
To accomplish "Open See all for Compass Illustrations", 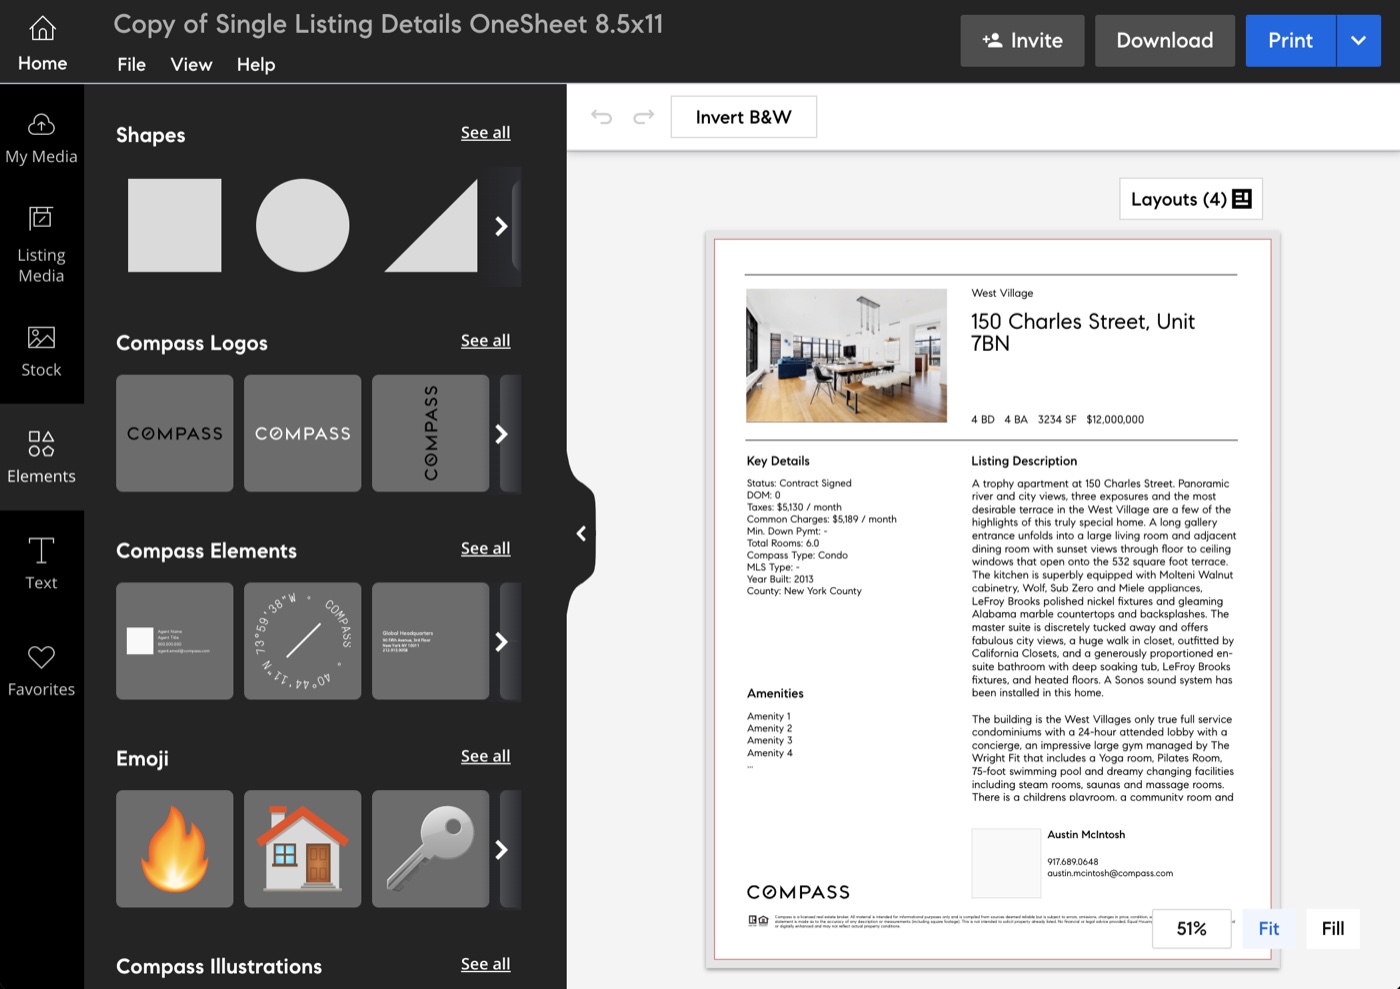I will (485, 964).
